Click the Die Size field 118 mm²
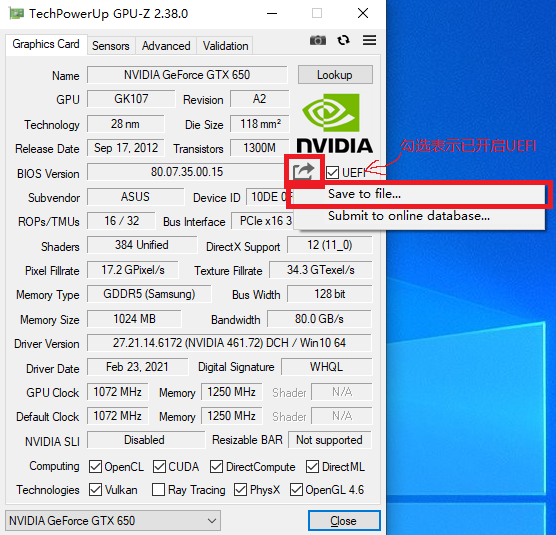The height and width of the screenshot is (535, 556). point(260,124)
